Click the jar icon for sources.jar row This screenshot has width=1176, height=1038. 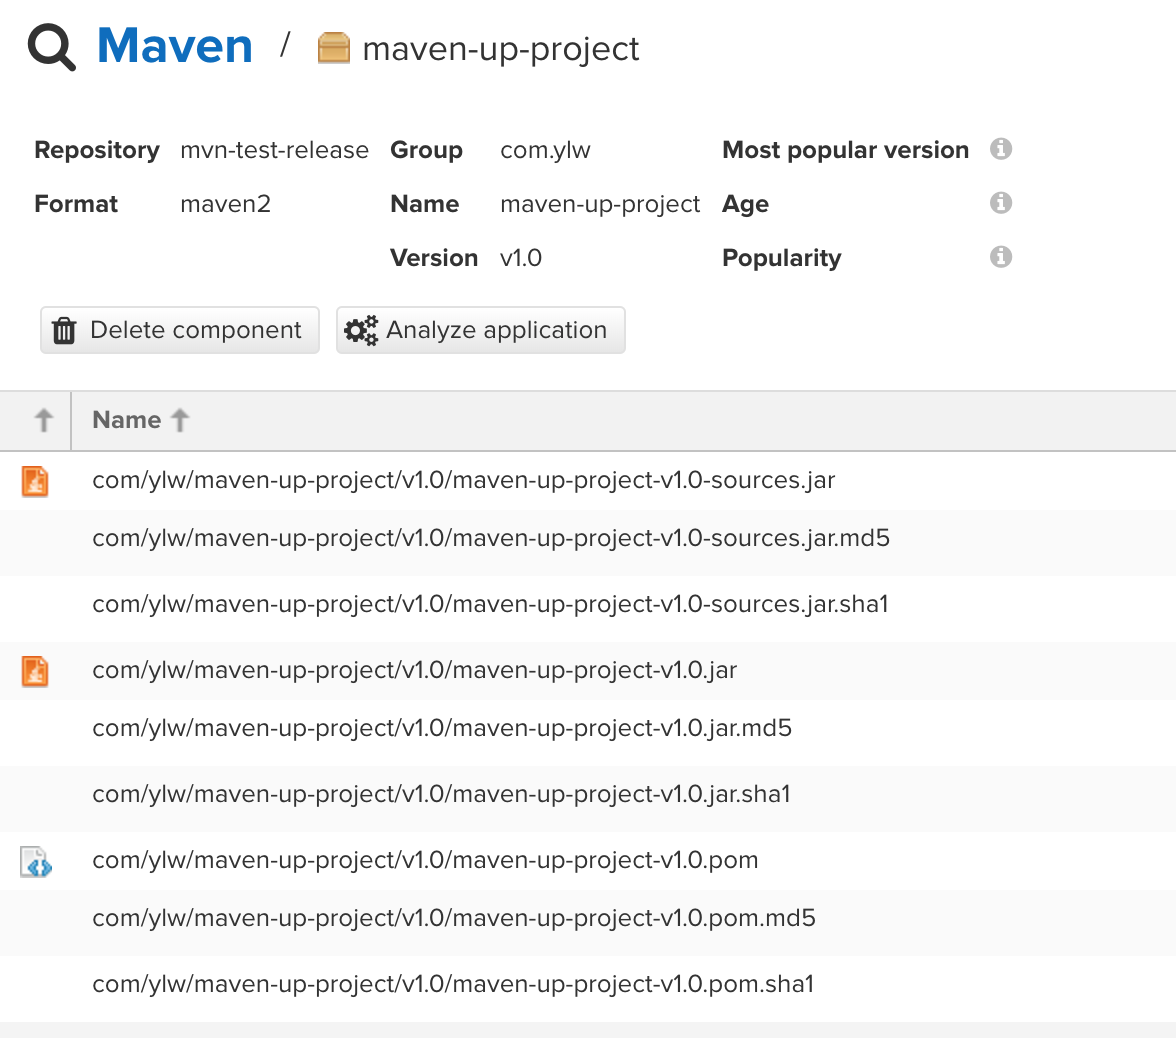pos(34,481)
